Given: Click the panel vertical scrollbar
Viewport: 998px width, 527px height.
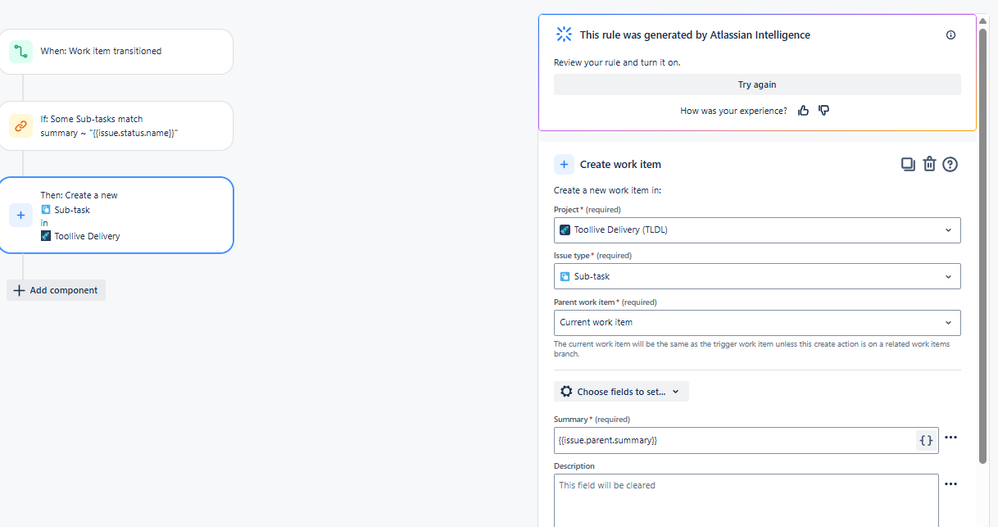Looking at the screenshot, I should [x=983, y=245].
